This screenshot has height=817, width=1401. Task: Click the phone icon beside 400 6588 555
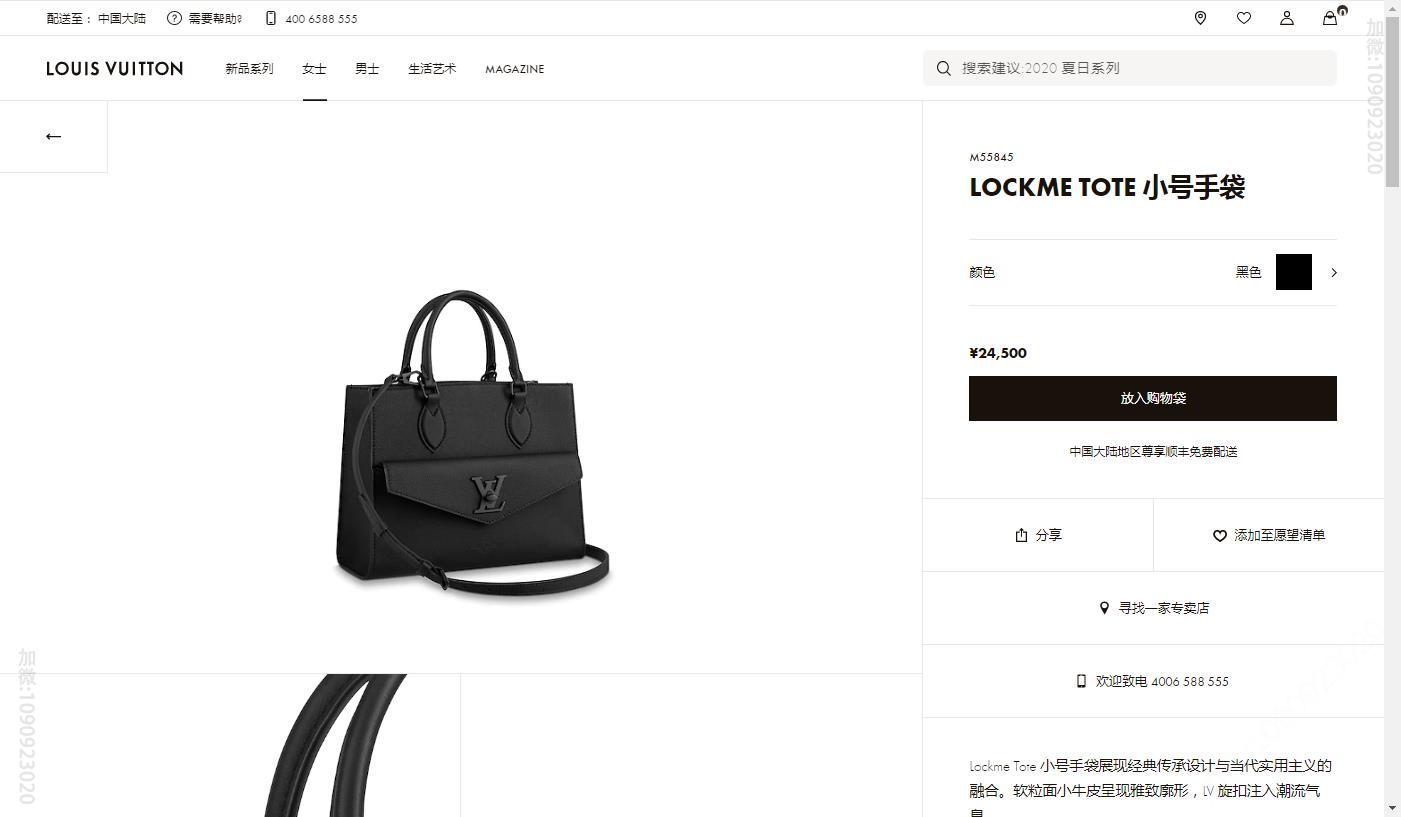pyautogui.click(x=271, y=18)
